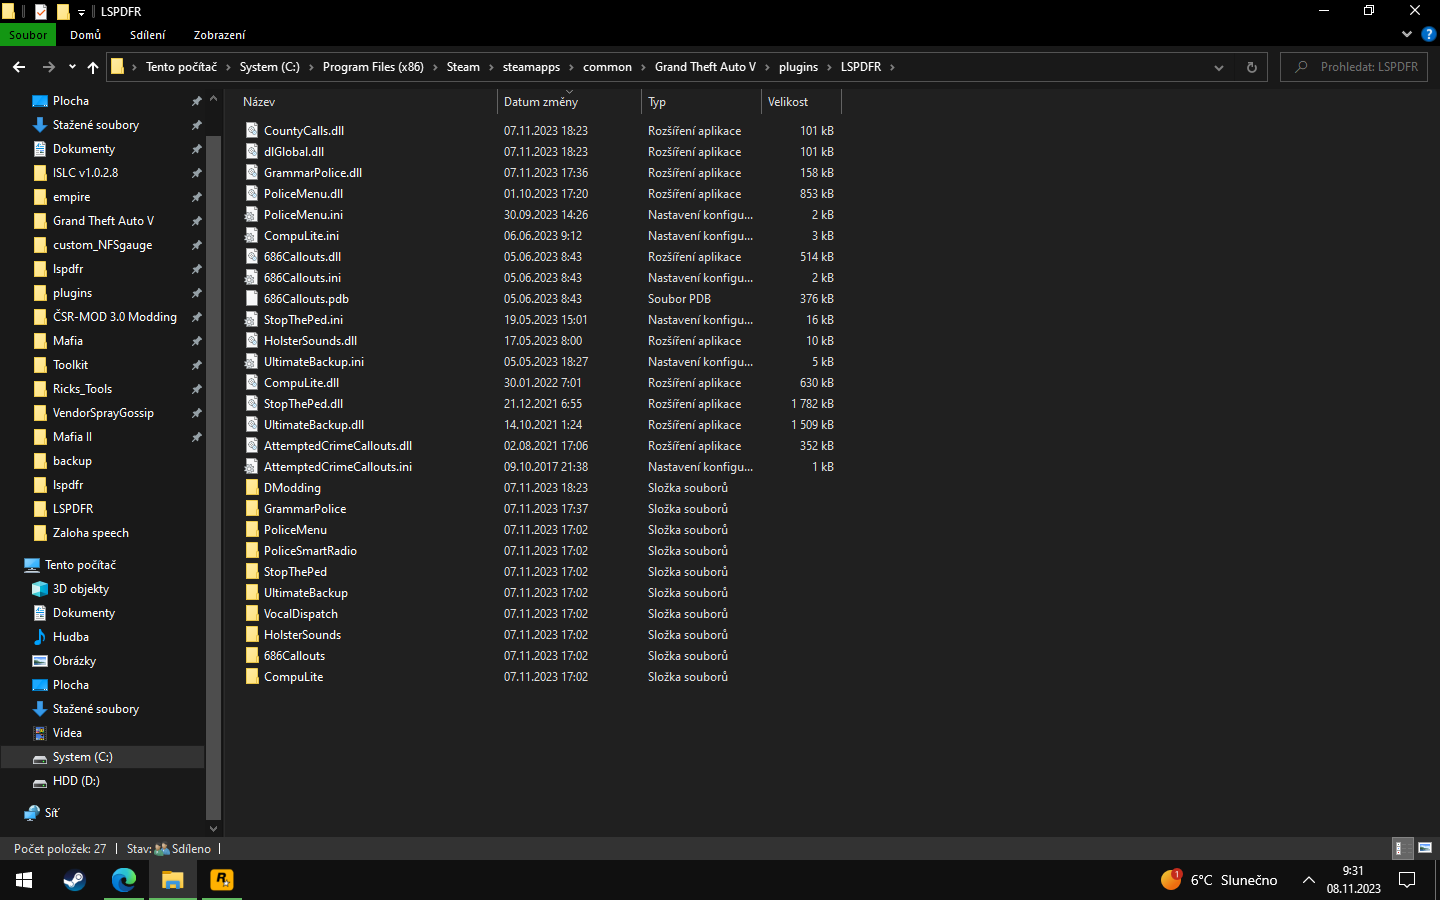Select the PoliceMenu.ini file icon

pyautogui.click(x=252, y=215)
